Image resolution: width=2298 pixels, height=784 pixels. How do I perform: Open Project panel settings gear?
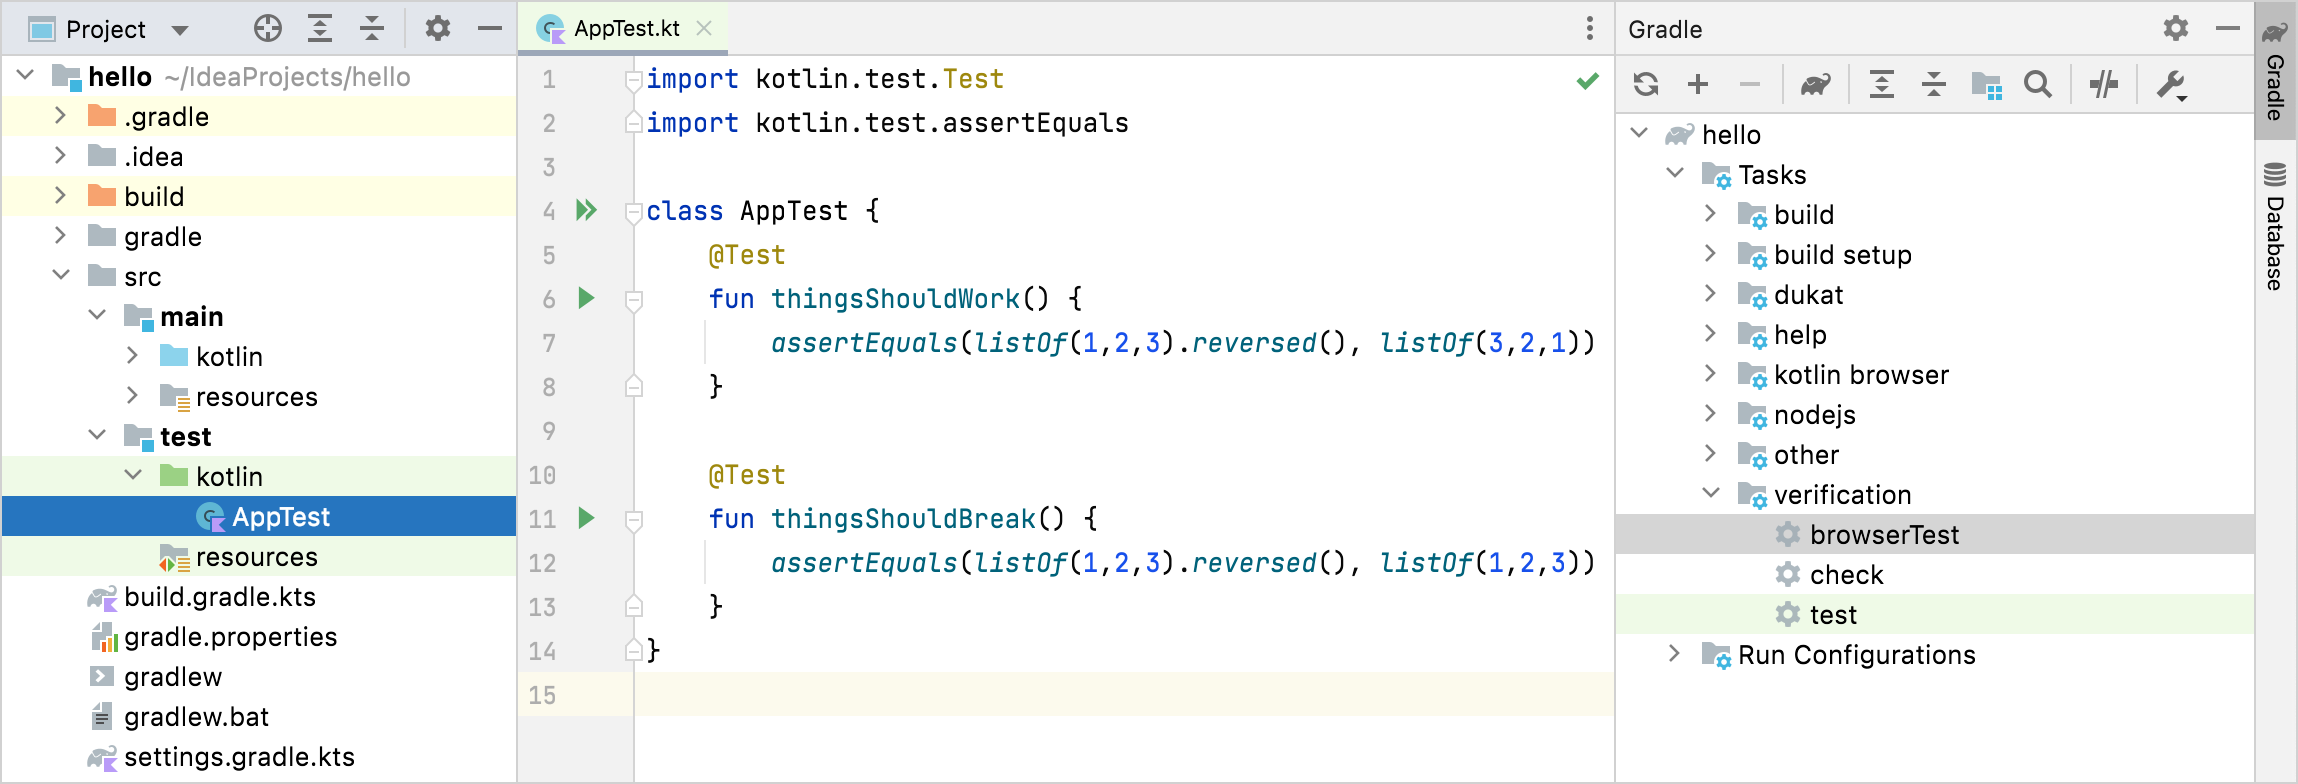click(438, 29)
